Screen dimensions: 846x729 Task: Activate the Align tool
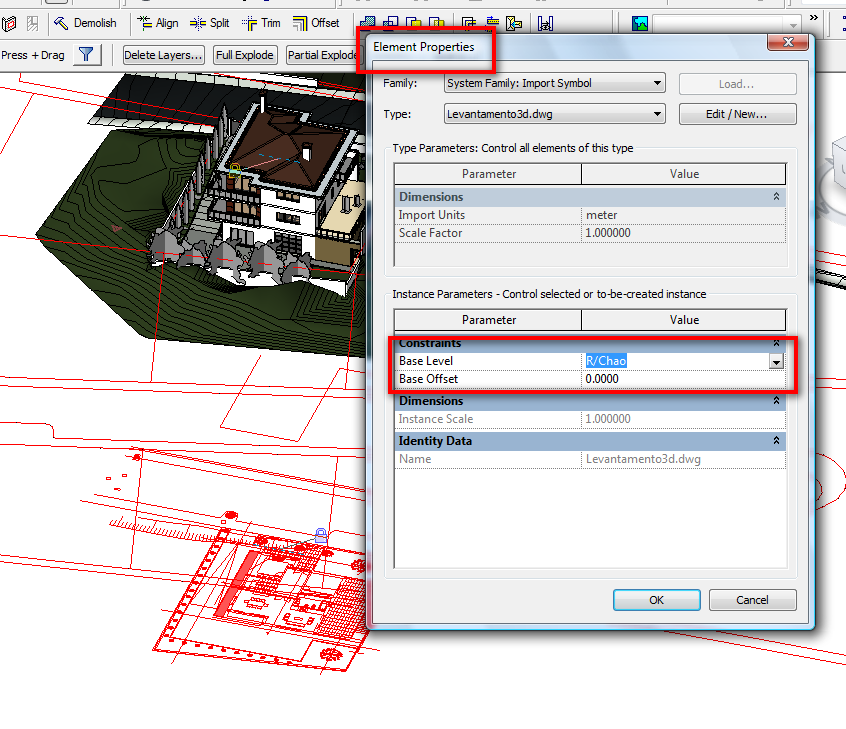point(157,23)
